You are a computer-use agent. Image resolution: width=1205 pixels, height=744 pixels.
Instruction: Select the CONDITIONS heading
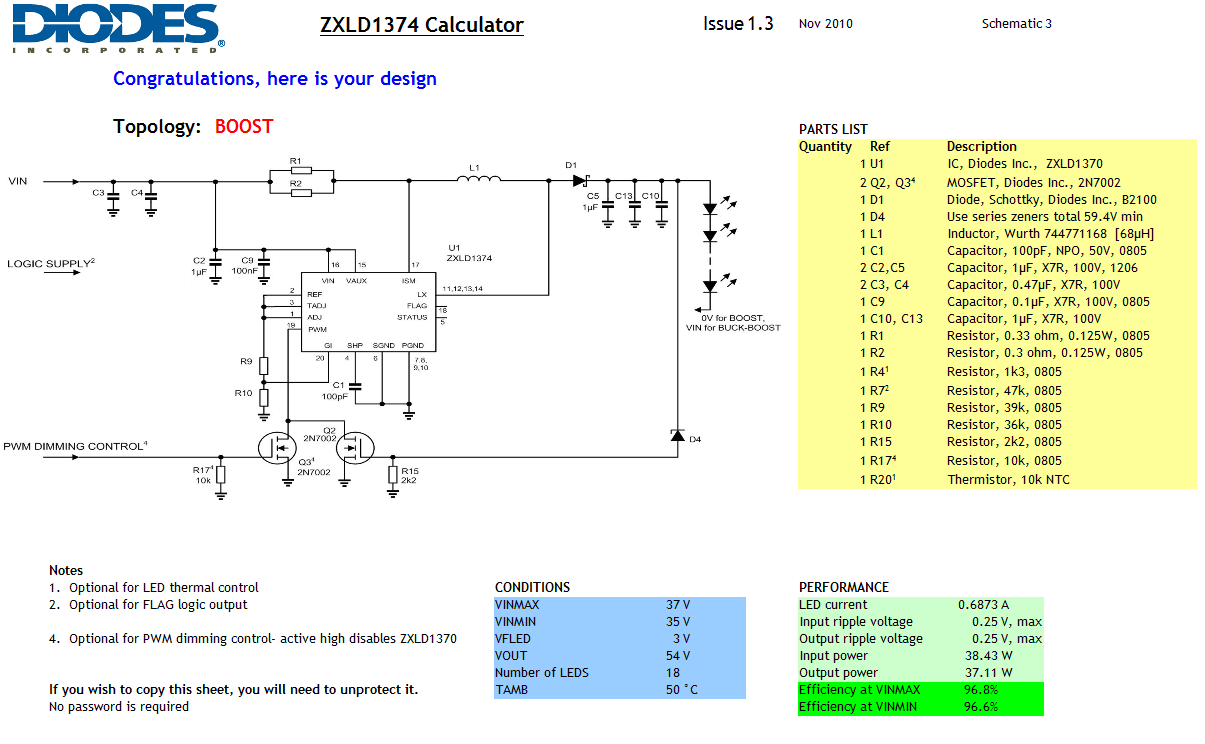(x=532, y=587)
